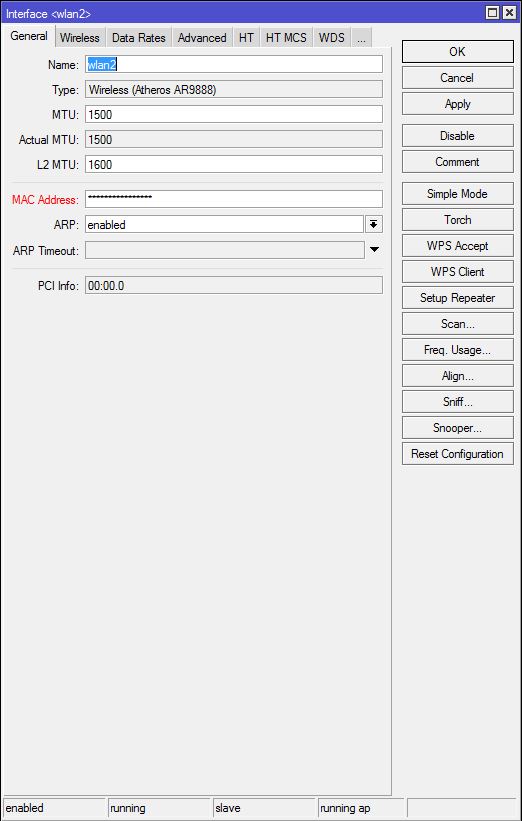Switch to the Wireless tab
522x821 pixels.
(x=80, y=38)
